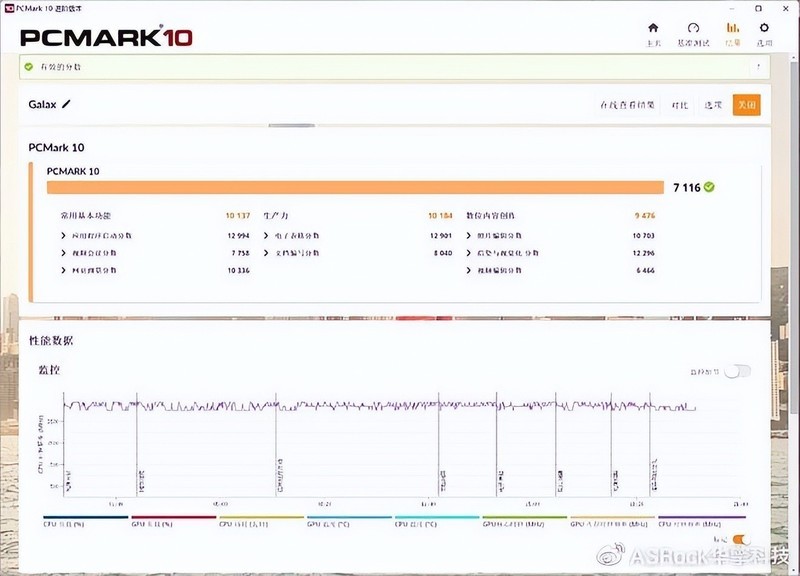
Task: Click the Options button beside Compare
Action: (713, 105)
